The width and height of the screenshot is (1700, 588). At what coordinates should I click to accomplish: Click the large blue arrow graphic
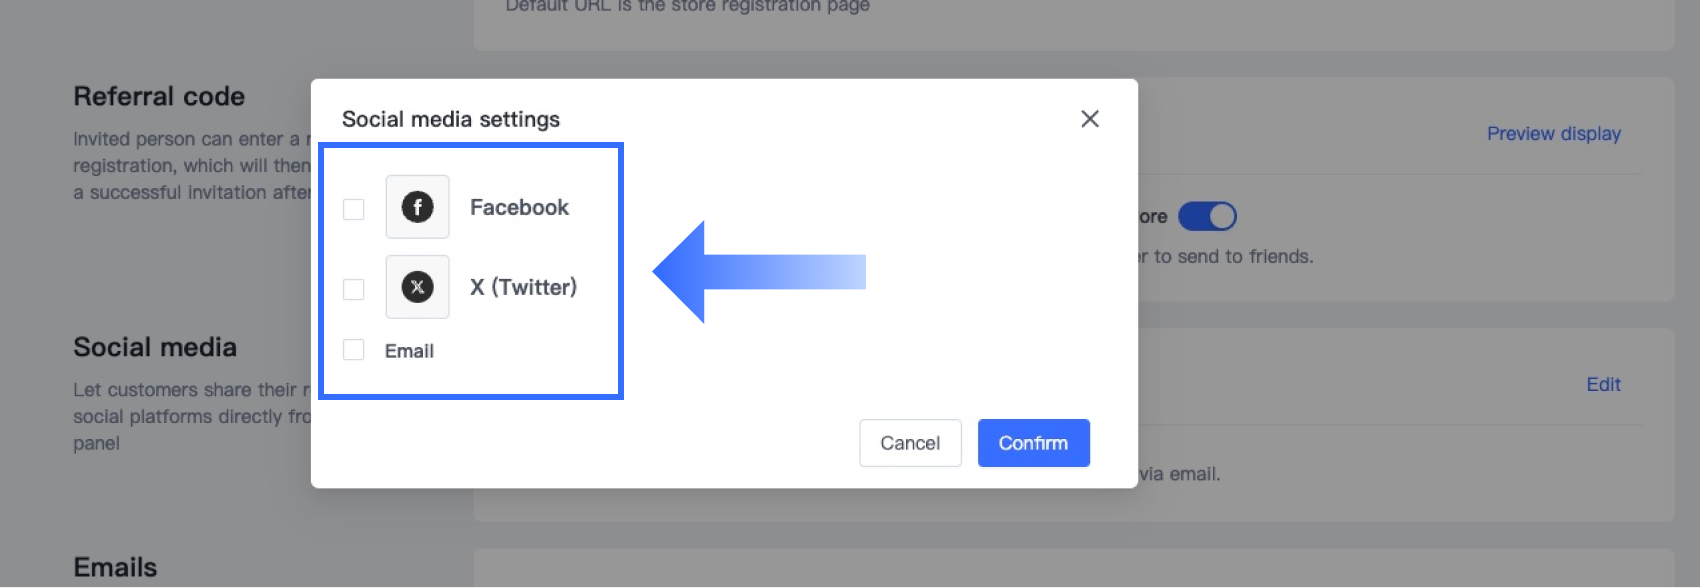(x=759, y=272)
